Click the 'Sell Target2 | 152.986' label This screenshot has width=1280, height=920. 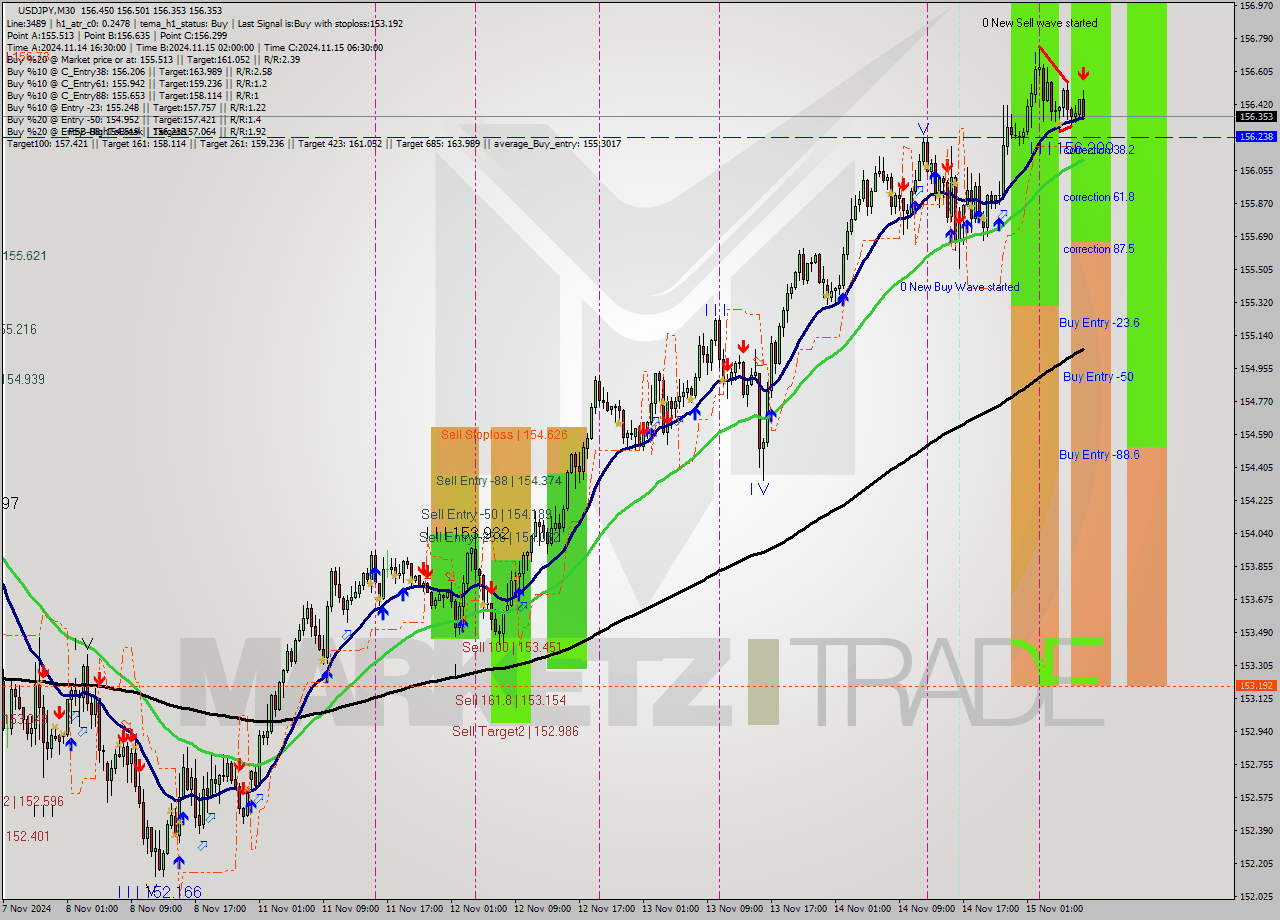[x=515, y=731]
